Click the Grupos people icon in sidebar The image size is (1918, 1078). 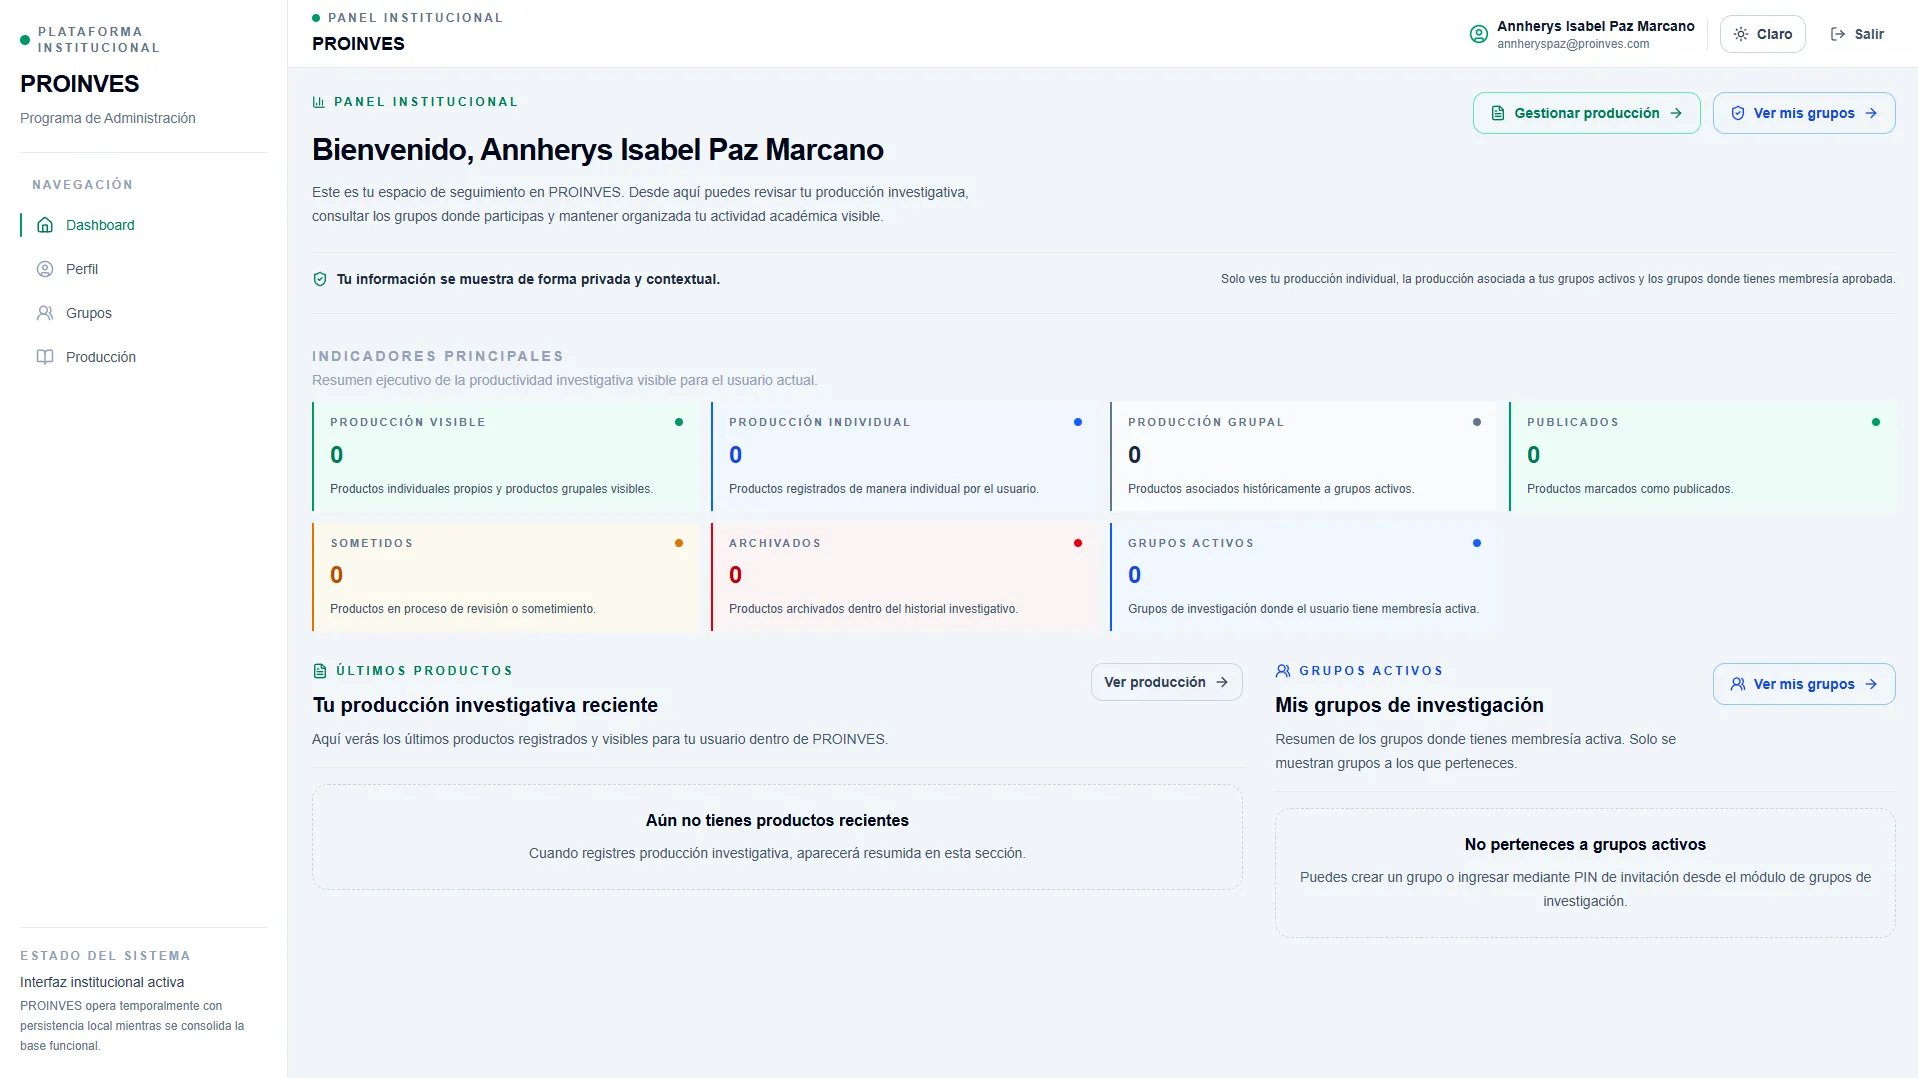pos(45,313)
